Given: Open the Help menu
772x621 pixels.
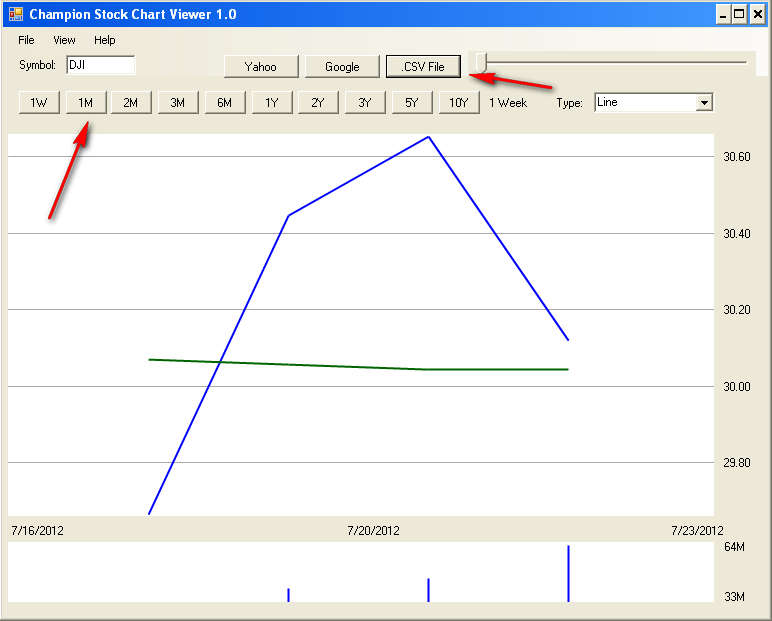Looking at the screenshot, I should (104, 40).
